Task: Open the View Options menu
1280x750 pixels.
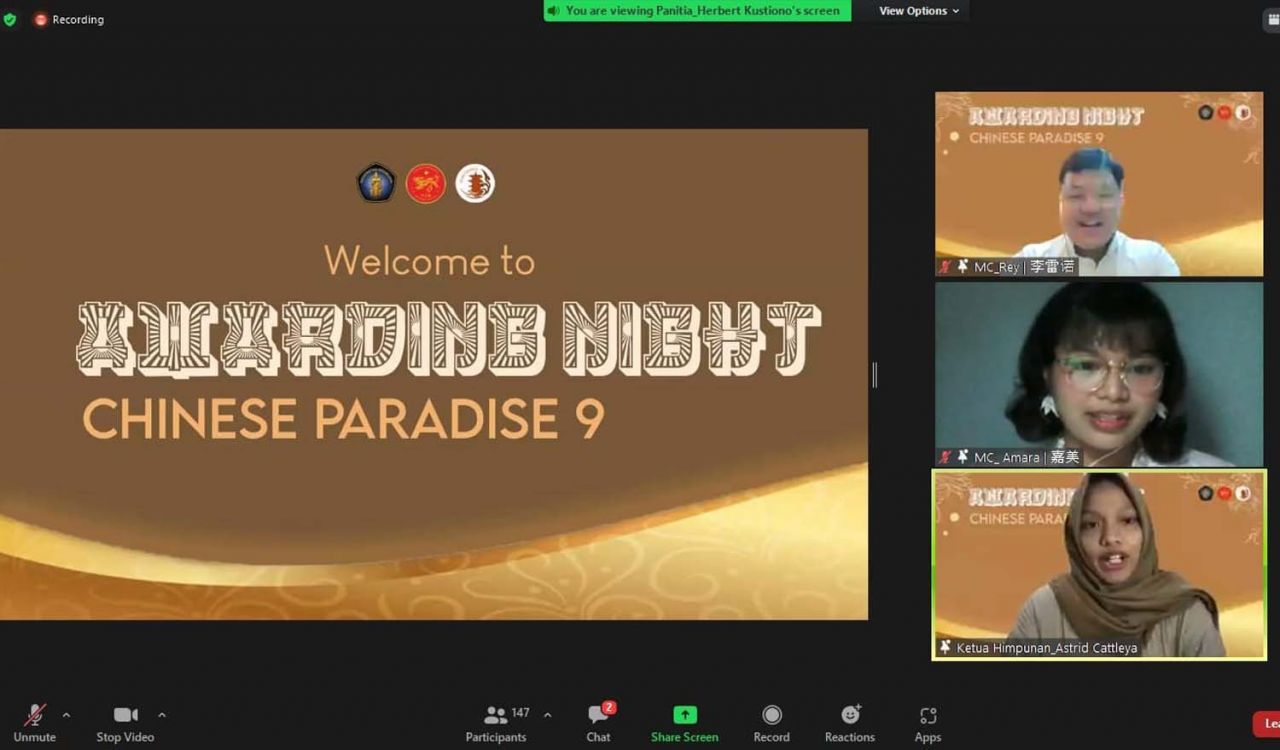Action: tap(918, 11)
